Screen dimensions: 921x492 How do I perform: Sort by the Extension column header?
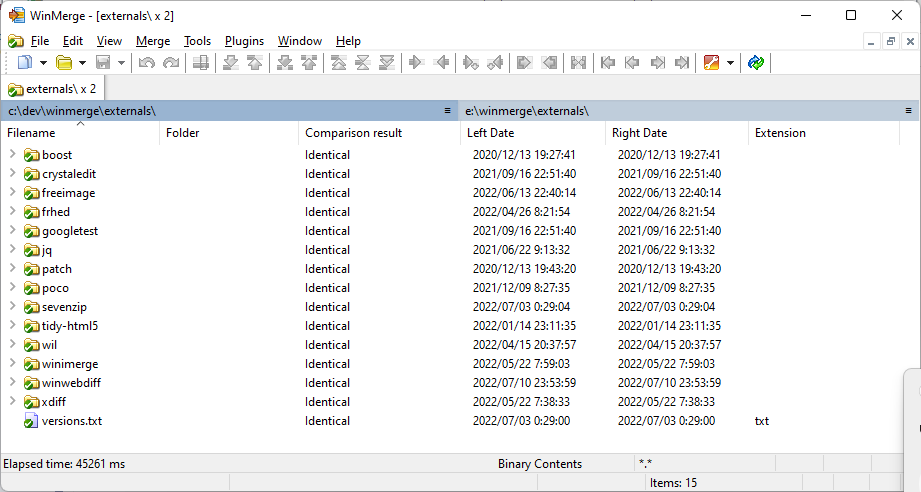click(x=824, y=133)
